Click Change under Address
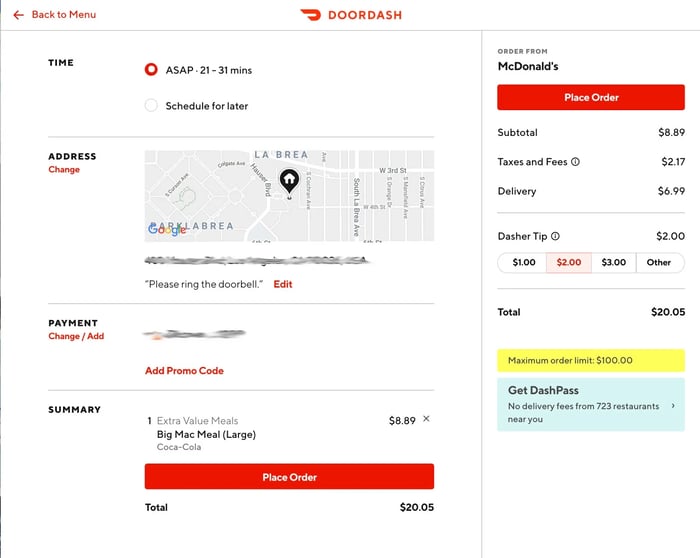This screenshot has width=700, height=558. [x=64, y=170]
